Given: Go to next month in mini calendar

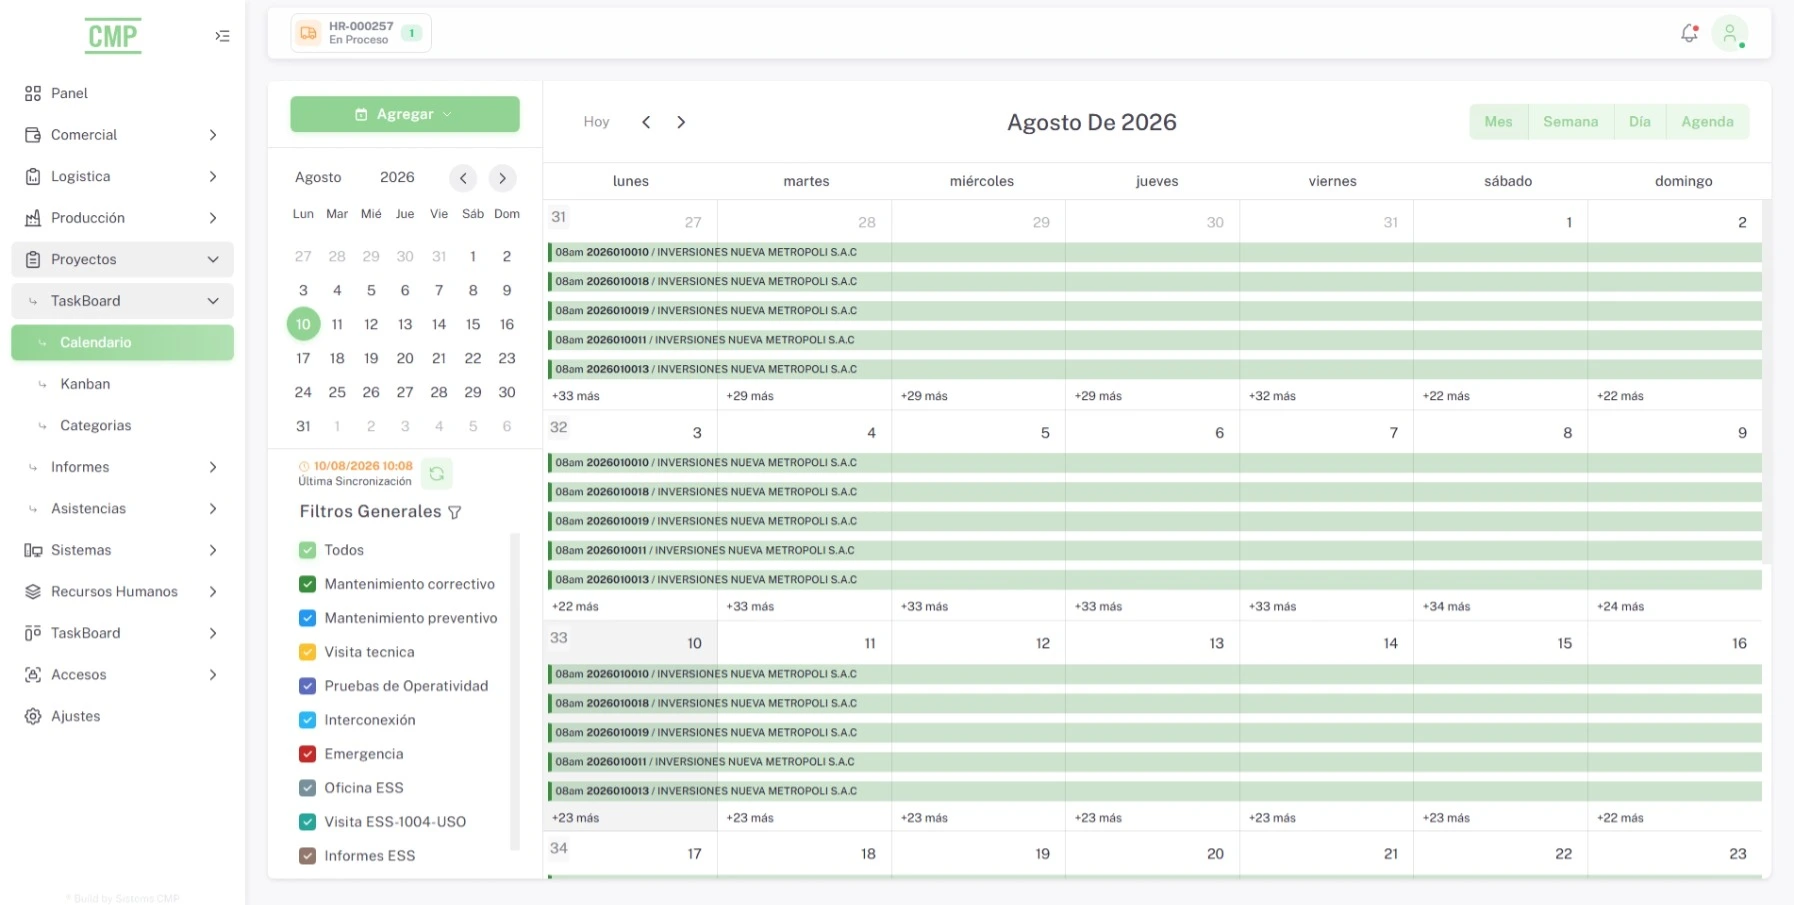Looking at the screenshot, I should click(502, 178).
